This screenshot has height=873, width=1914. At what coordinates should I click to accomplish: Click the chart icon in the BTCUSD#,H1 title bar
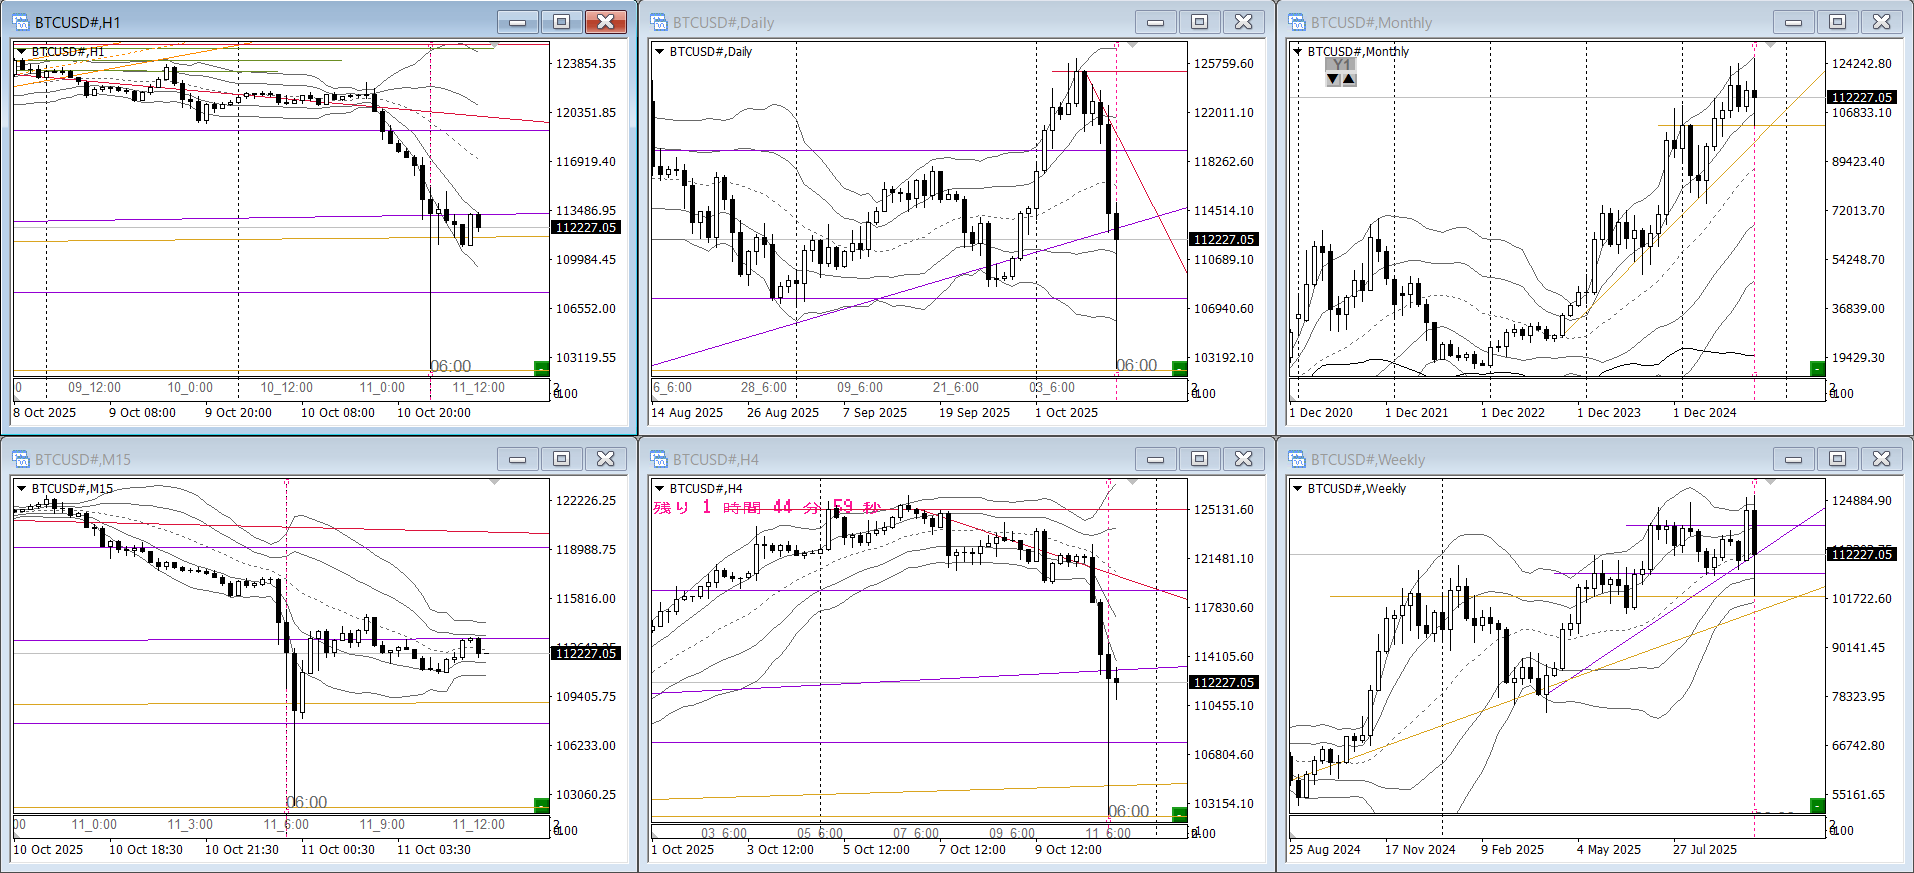click(x=21, y=22)
